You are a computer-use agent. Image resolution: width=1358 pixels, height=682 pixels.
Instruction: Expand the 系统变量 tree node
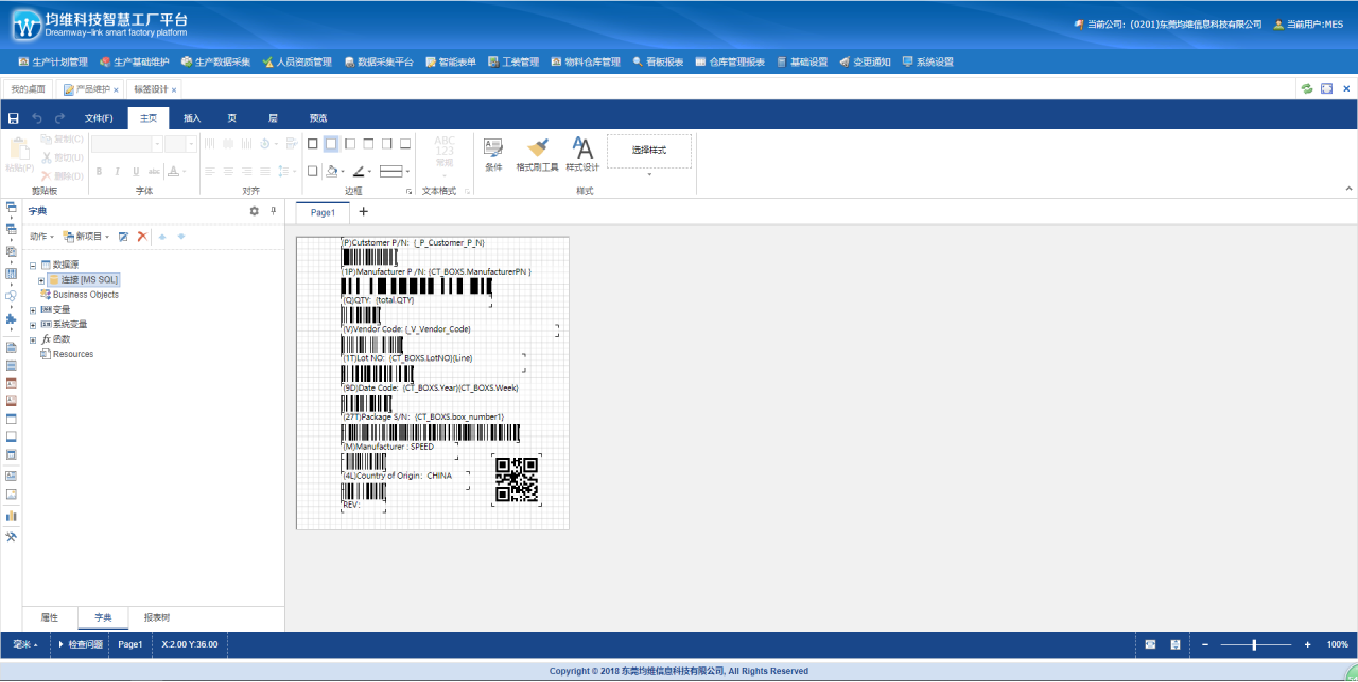point(33,325)
